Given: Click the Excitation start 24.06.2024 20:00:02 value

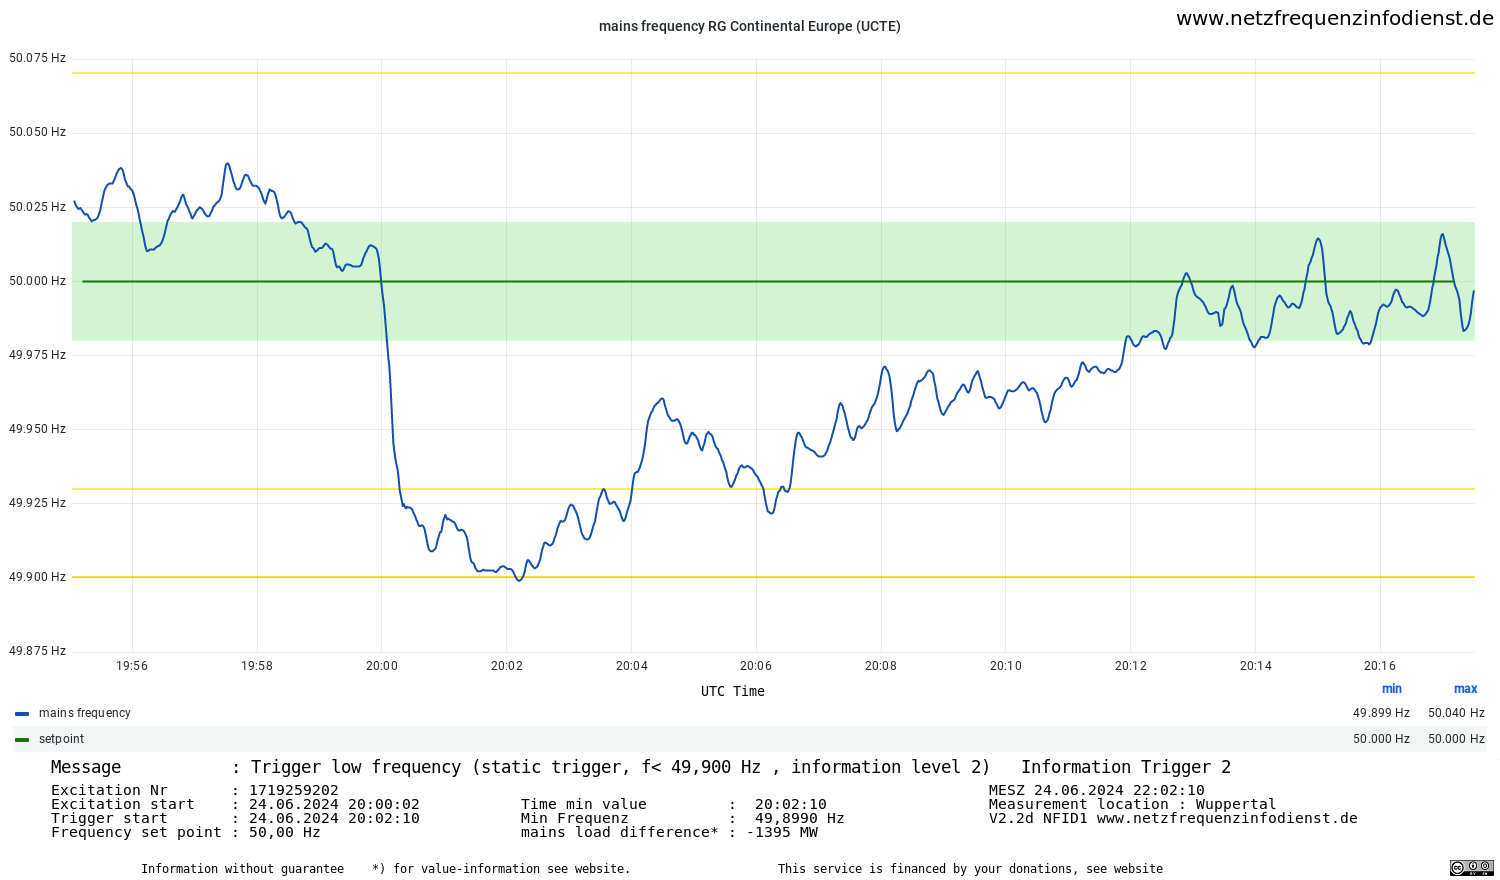Looking at the screenshot, I should pos(334,804).
